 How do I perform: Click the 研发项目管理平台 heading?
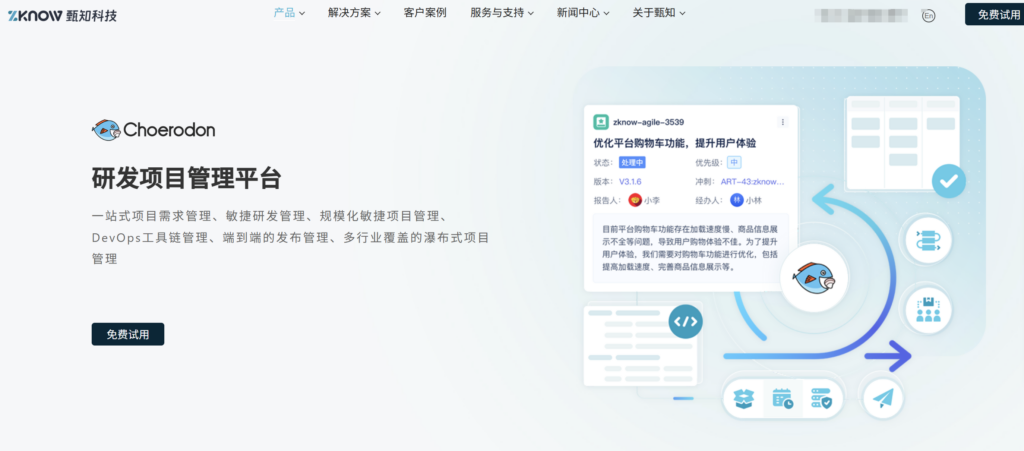coord(187,178)
